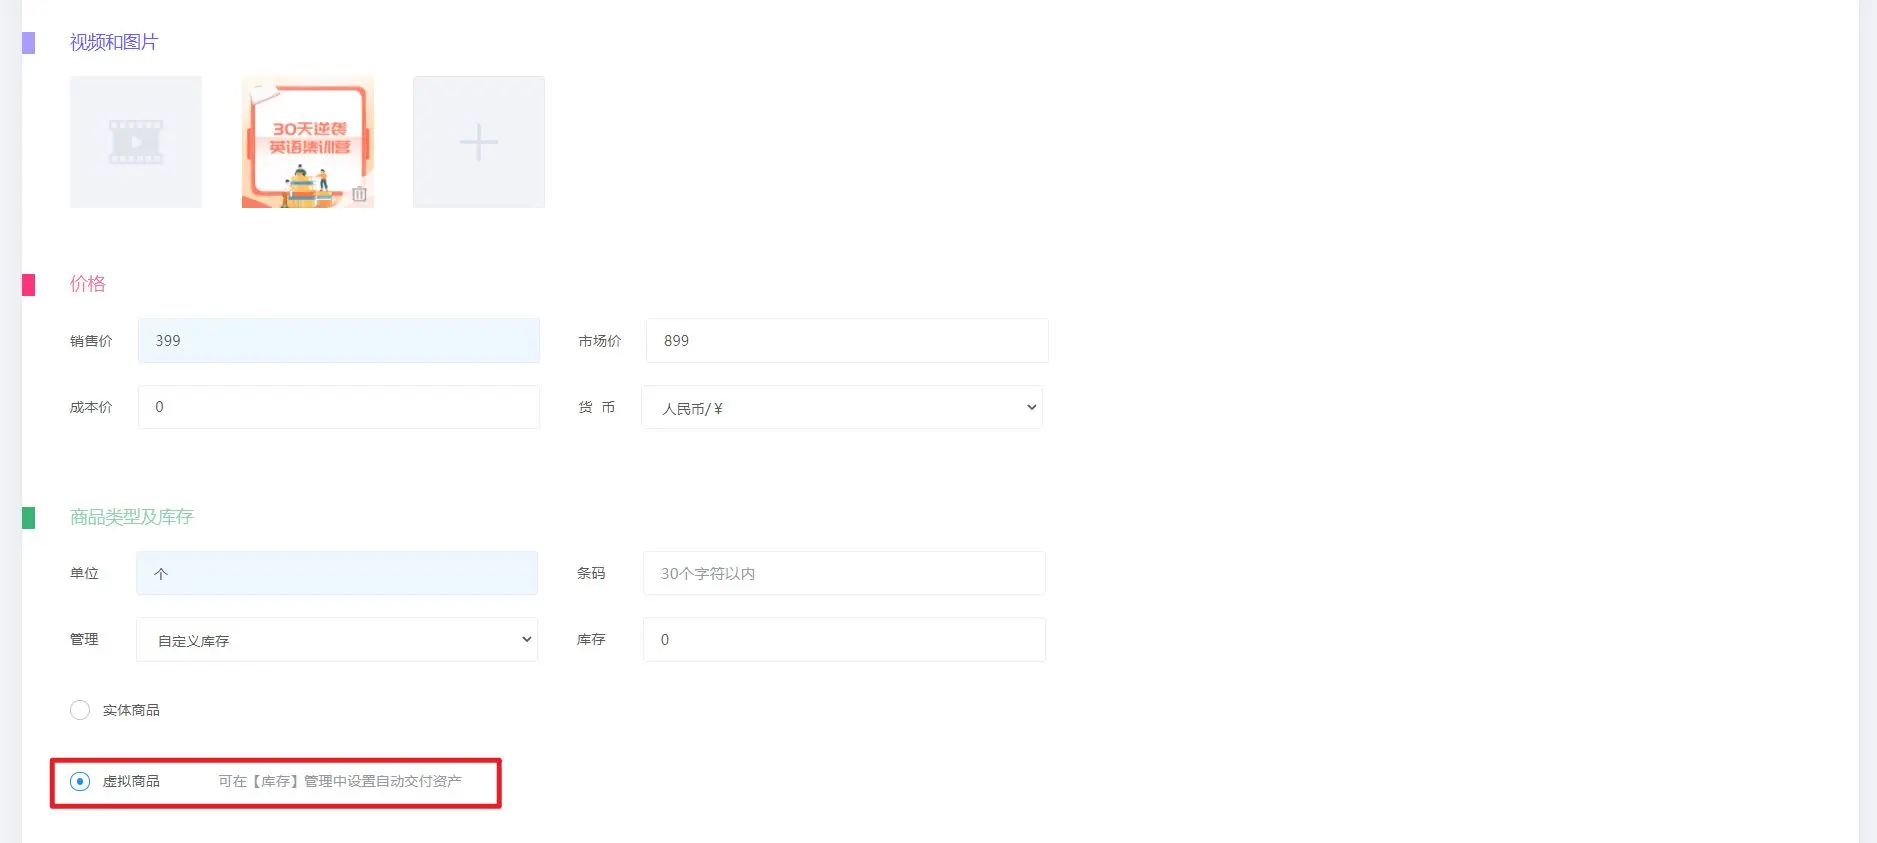Delete the product image via trash icon
This screenshot has height=843, width=1877.
tap(359, 194)
